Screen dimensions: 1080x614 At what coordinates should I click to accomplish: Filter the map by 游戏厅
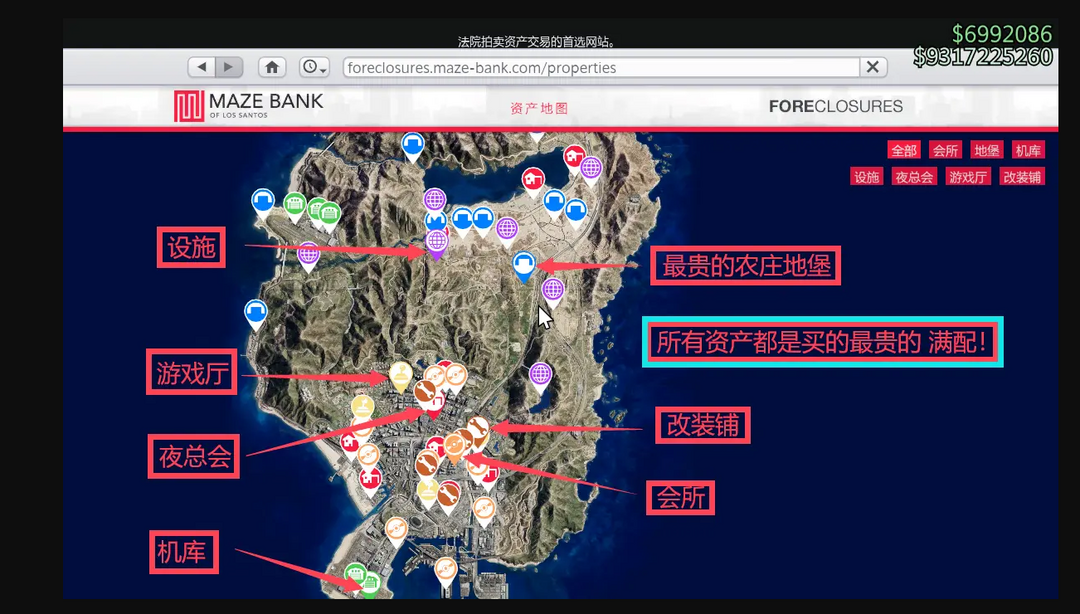point(968,177)
